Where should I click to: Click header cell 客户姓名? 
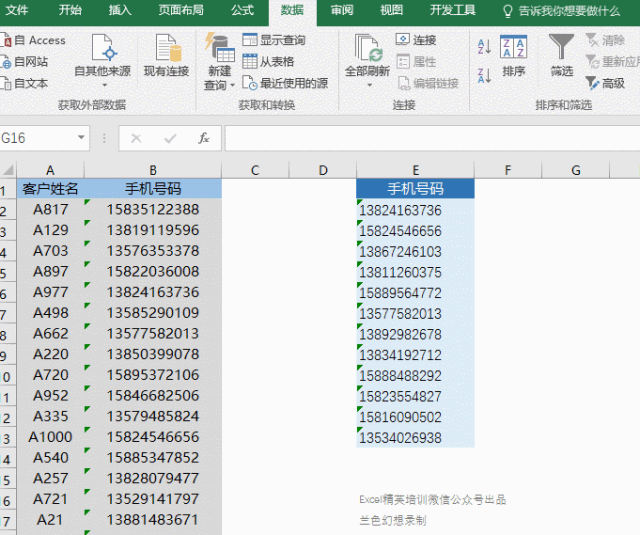click(50, 189)
